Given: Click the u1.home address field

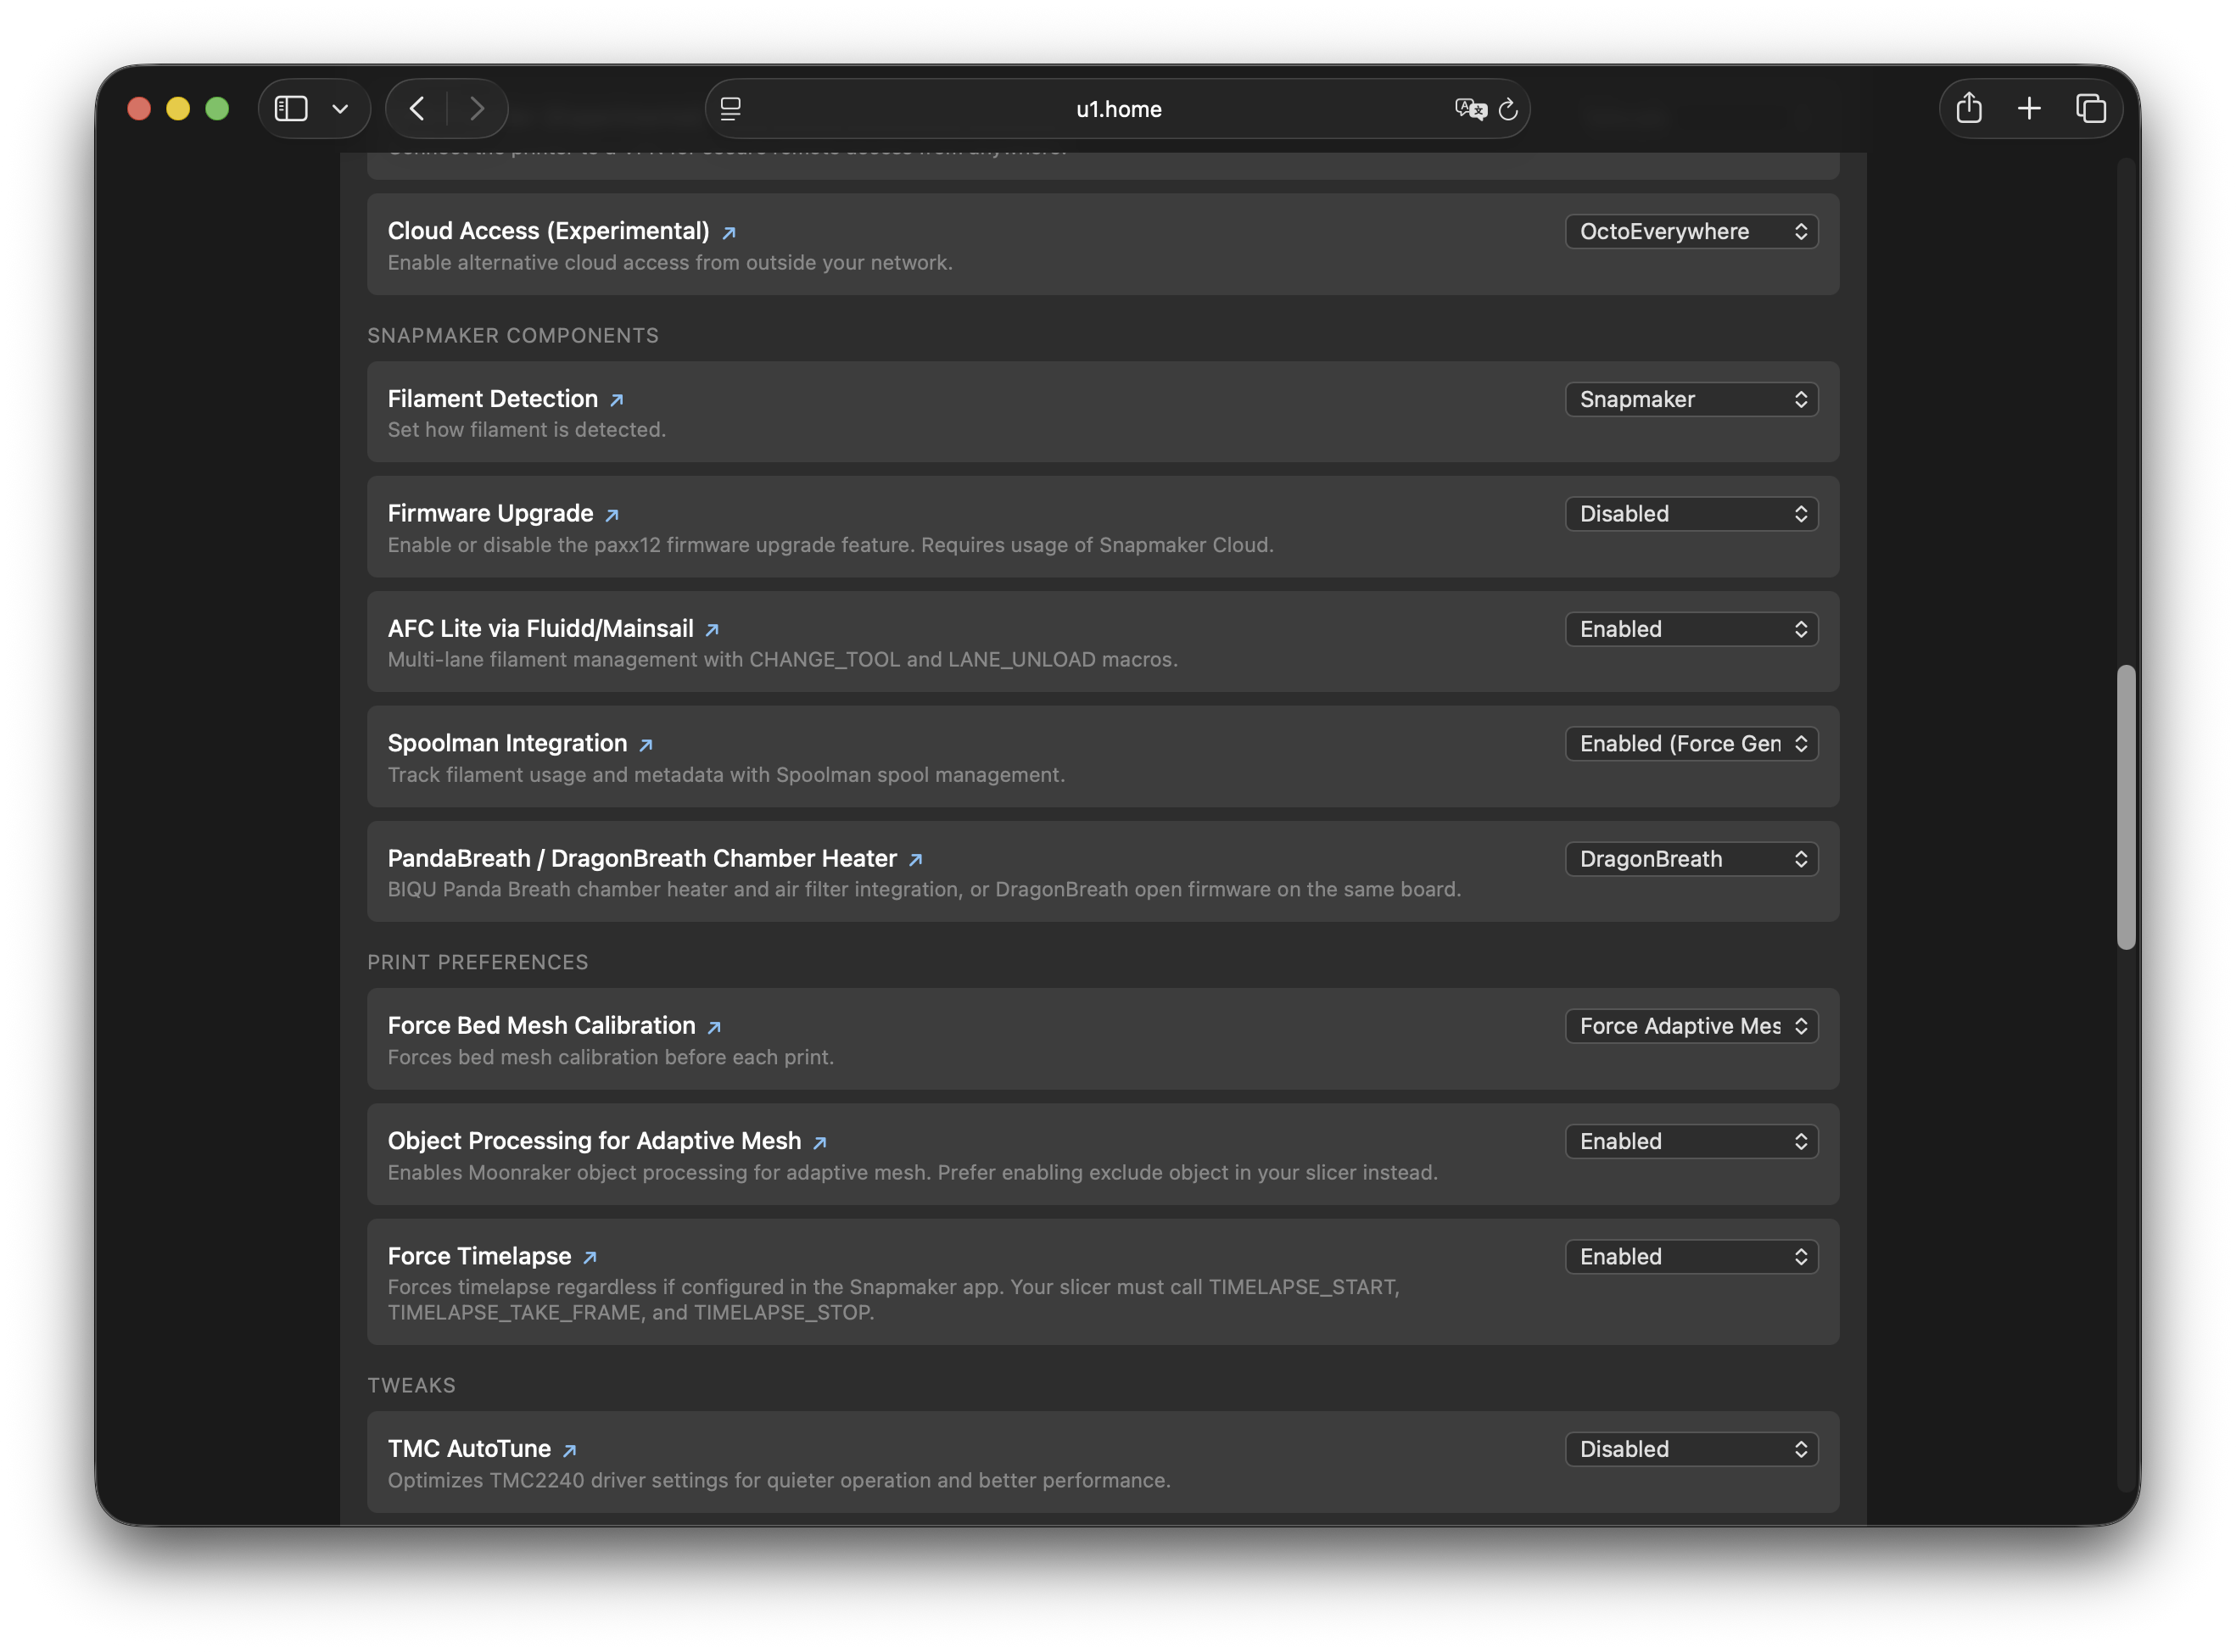Looking at the screenshot, I should (x=1118, y=109).
